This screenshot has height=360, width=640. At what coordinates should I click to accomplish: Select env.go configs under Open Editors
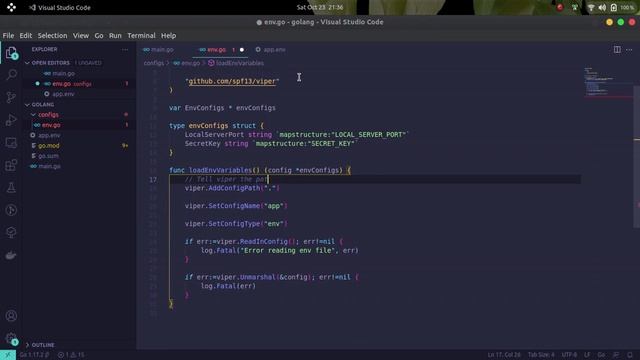click(78, 84)
